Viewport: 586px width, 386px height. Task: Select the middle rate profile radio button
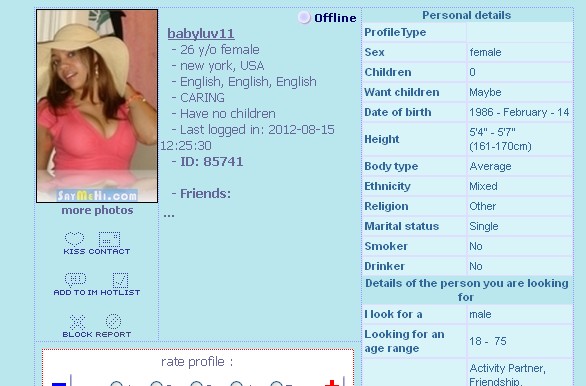click(196, 384)
